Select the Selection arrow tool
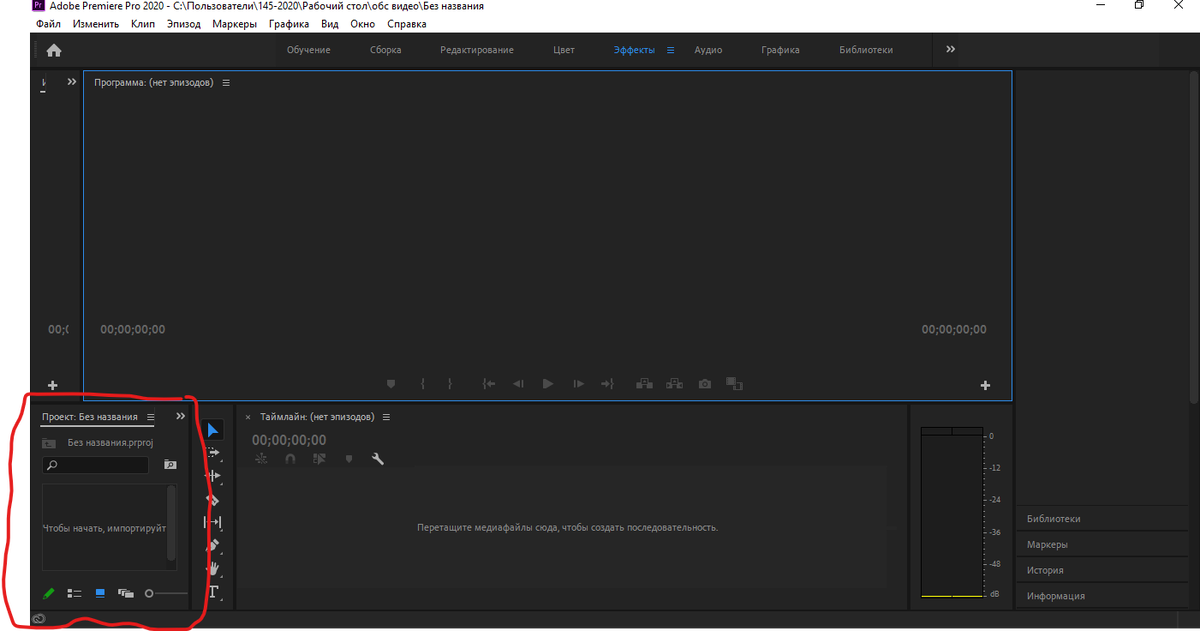This screenshot has width=1200, height=631. click(x=213, y=430)
